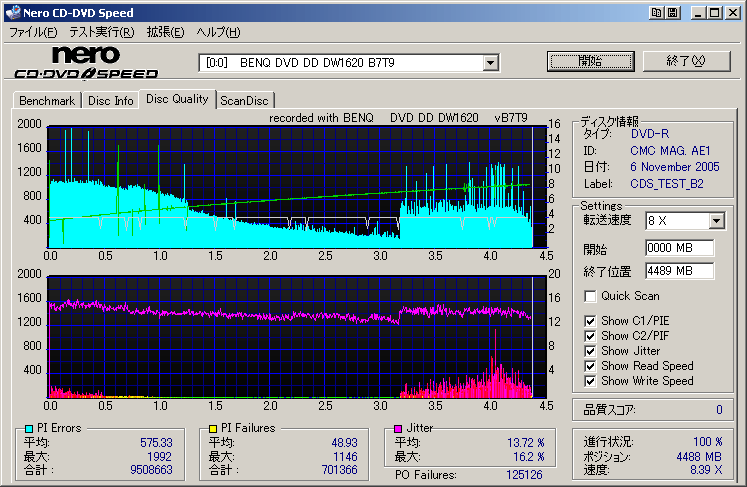
Task: Open the ヘルプ(H) menu
Action: [x=218, y=32]
